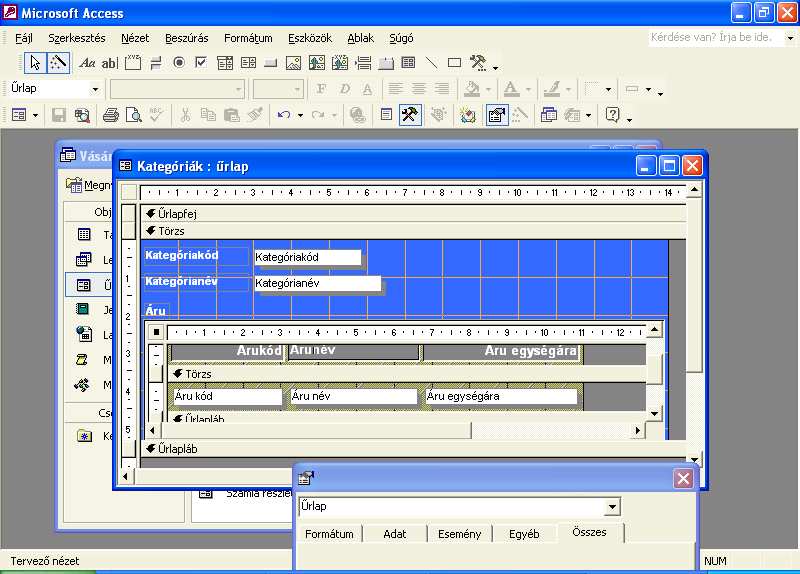
Task: Select the Option Button radio tool
Action: point(179,63)
